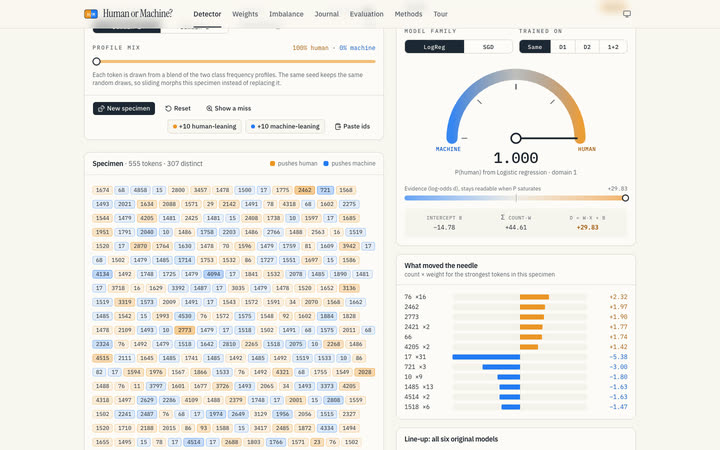Viewport: 720px width, 450px height.
Task: Click the count·w sum value +44.61
Action: tap(516, 227)
